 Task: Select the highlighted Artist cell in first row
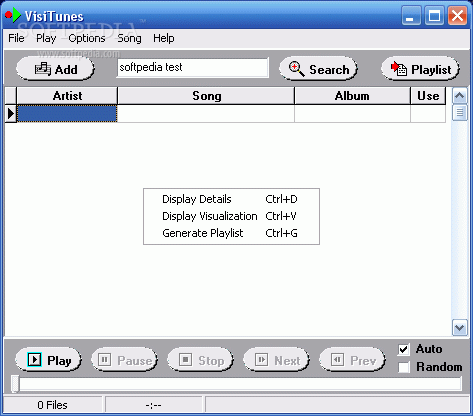point(67,114)
